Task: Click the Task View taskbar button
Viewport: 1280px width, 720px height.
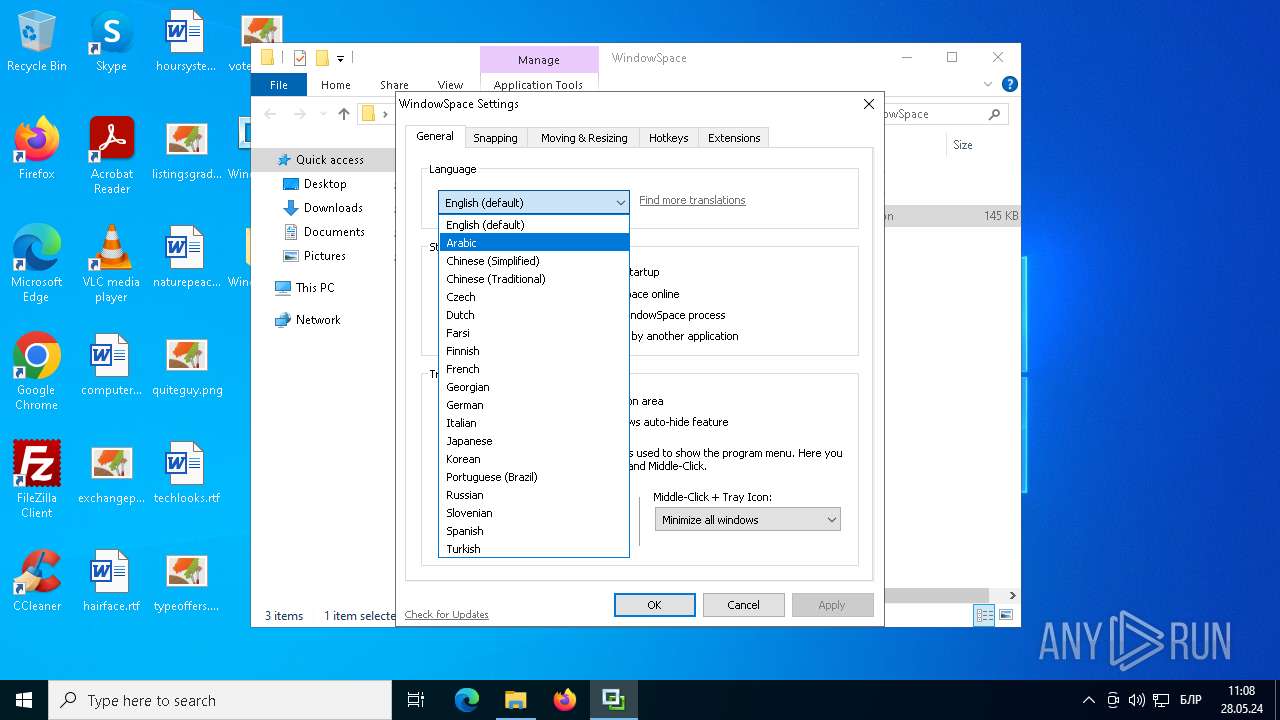Action: pyautogui.click(x=416, y=700)
